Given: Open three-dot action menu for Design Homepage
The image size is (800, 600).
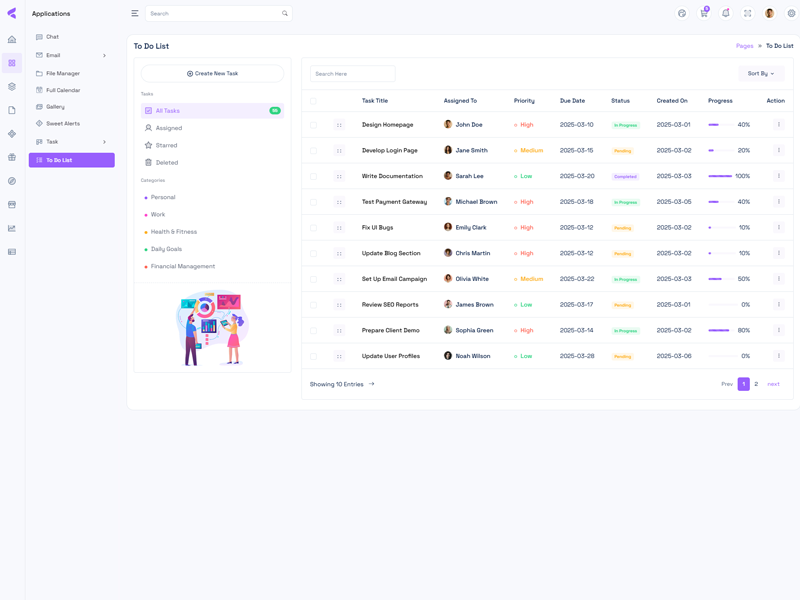Looking at the screenshot, I should [779, 125].
